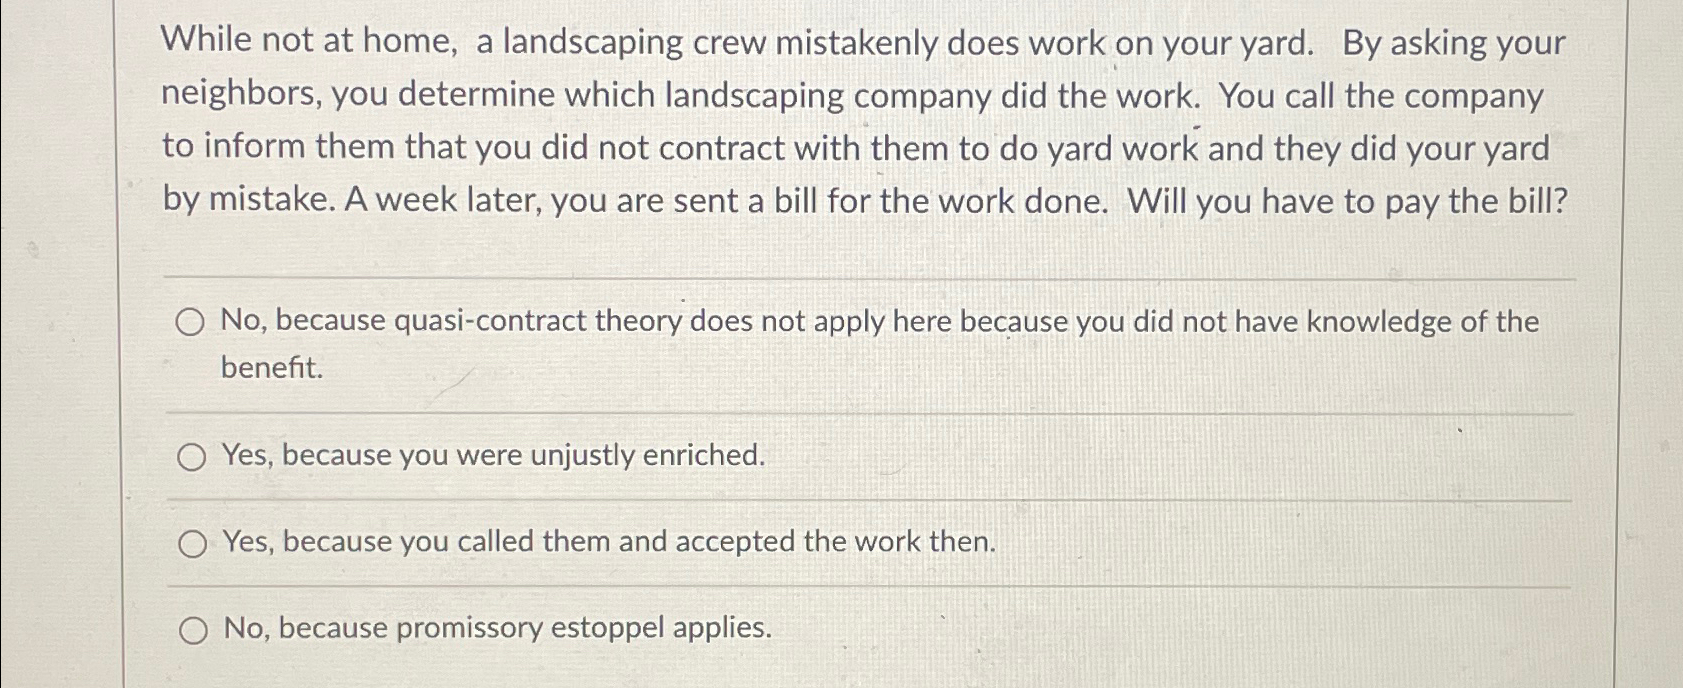The width and height of the screenshot is (1683, 688).
Task: Select the unjustly enriched answer radio button
Action: [190, 458]
